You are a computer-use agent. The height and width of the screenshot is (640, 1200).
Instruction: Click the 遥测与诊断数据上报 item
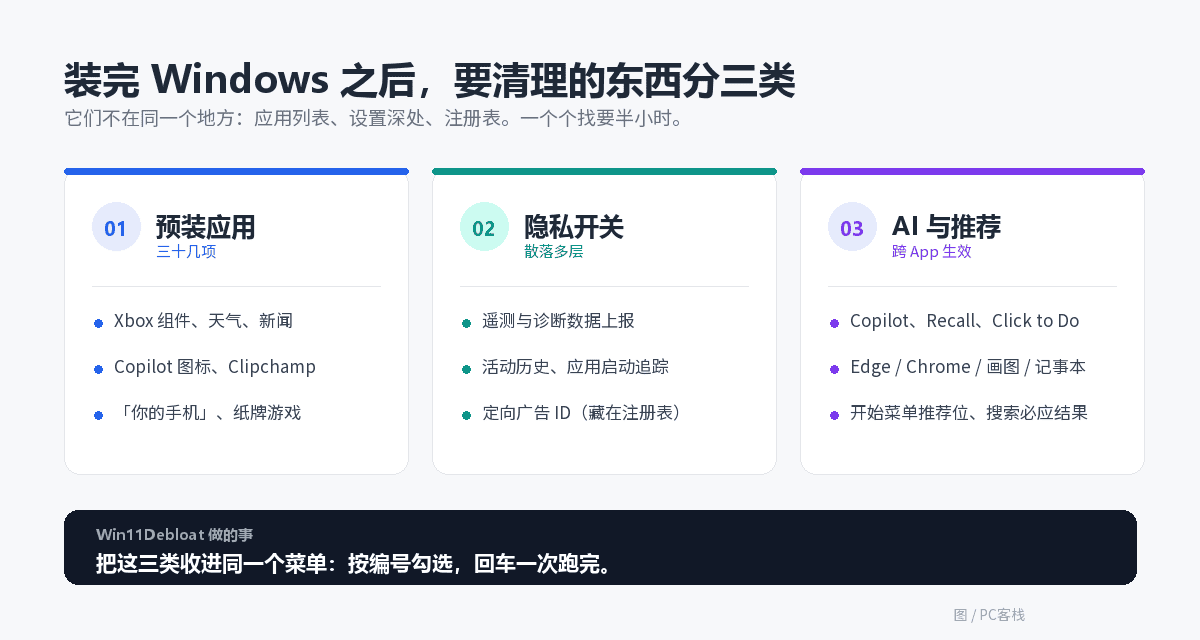click(558, 321)
